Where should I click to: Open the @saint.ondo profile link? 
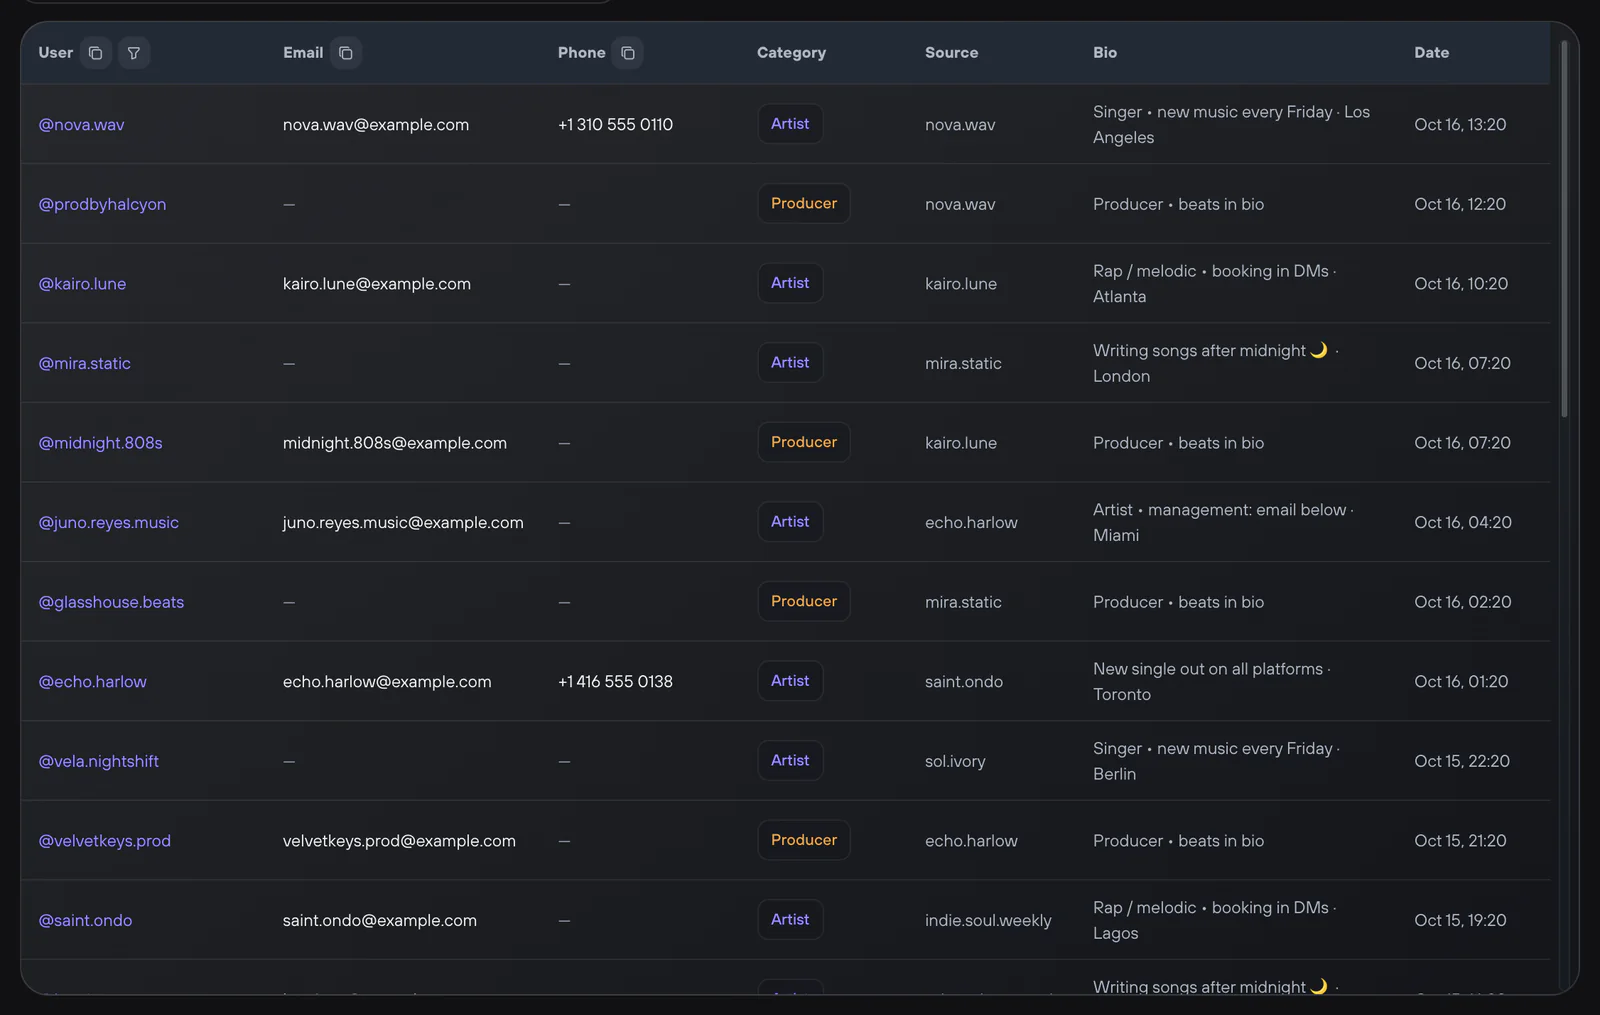tap(85, 920)
